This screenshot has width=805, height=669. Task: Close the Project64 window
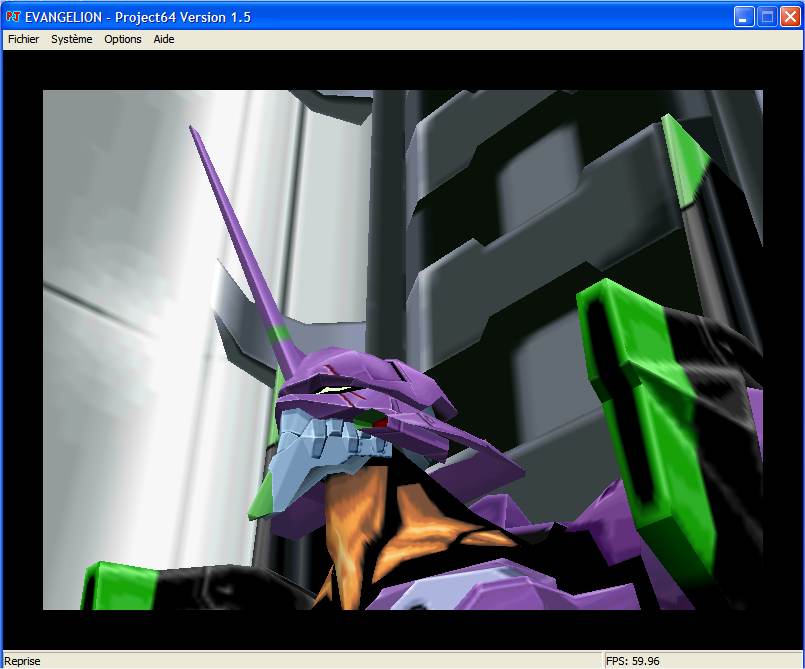click(790, 17)
